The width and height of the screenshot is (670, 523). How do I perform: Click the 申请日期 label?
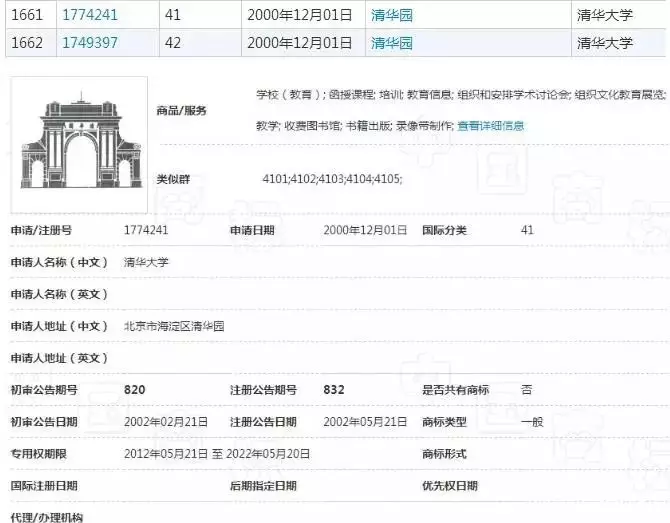point(252,230)
